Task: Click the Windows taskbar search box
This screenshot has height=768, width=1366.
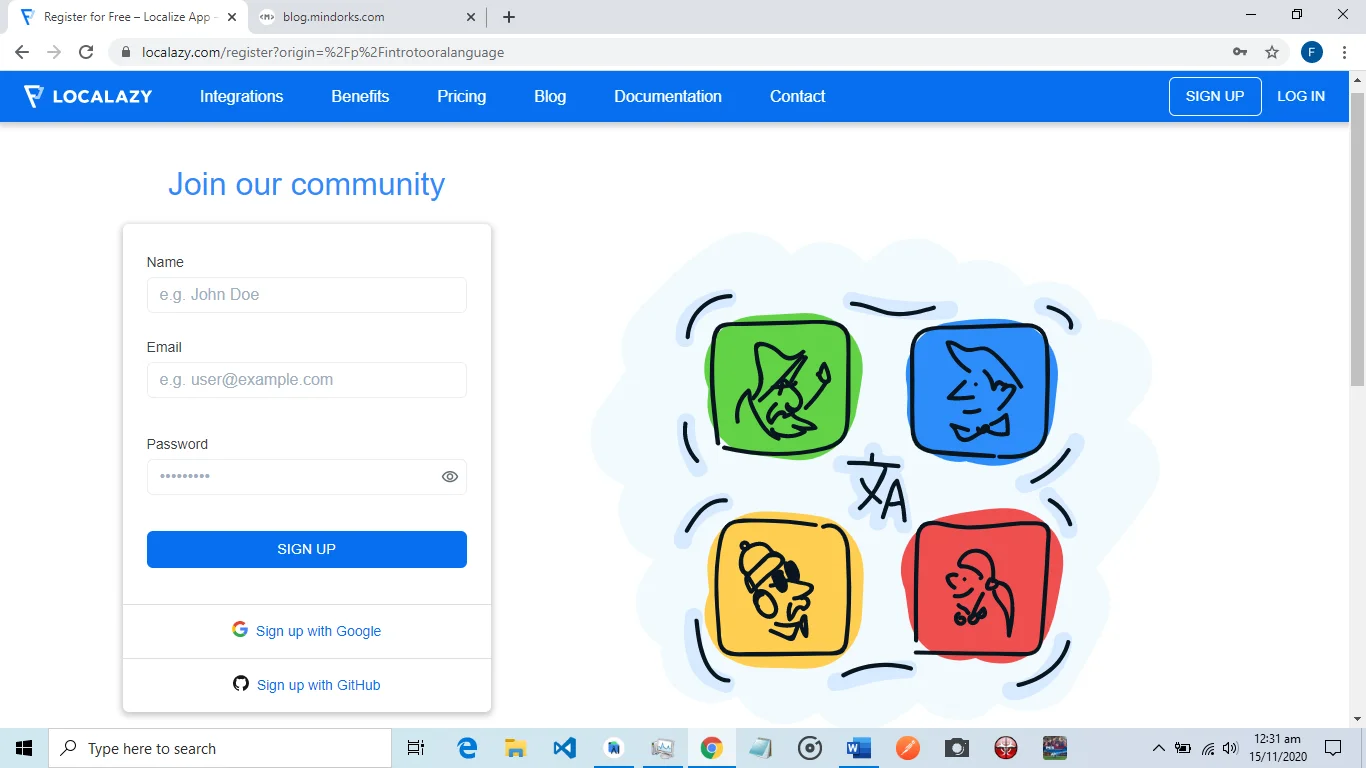Action: [220, 748]
